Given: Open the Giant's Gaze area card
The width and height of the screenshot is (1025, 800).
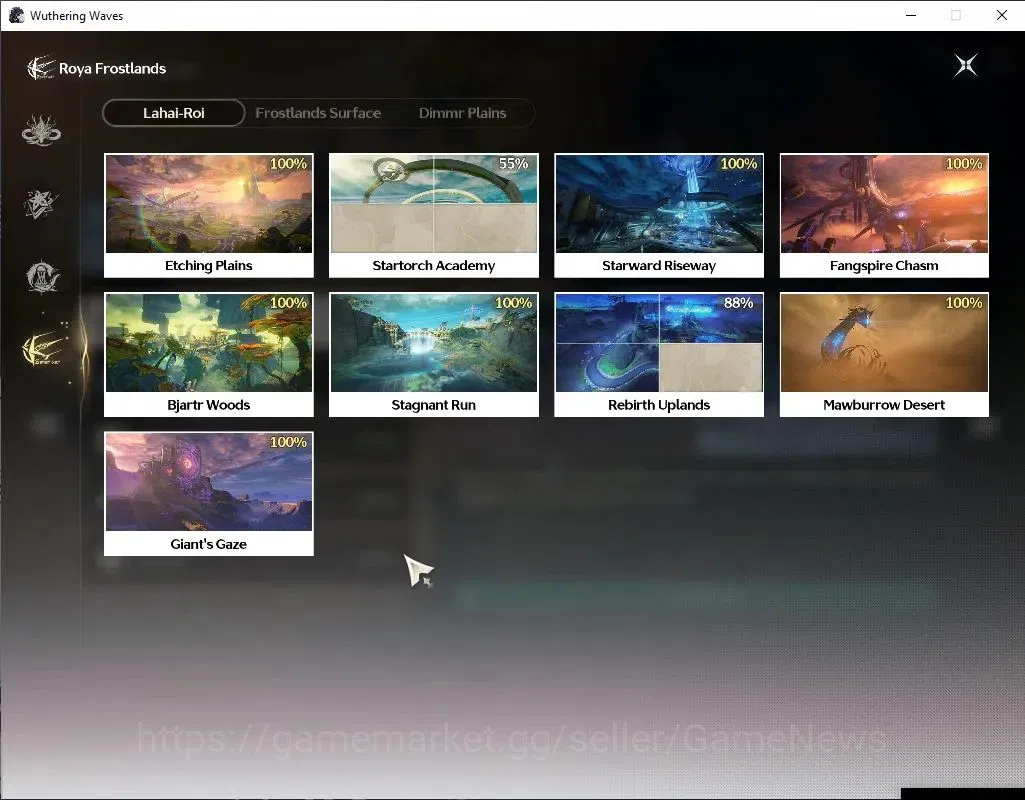Looking at the screenshot, I should click(209, 494).
